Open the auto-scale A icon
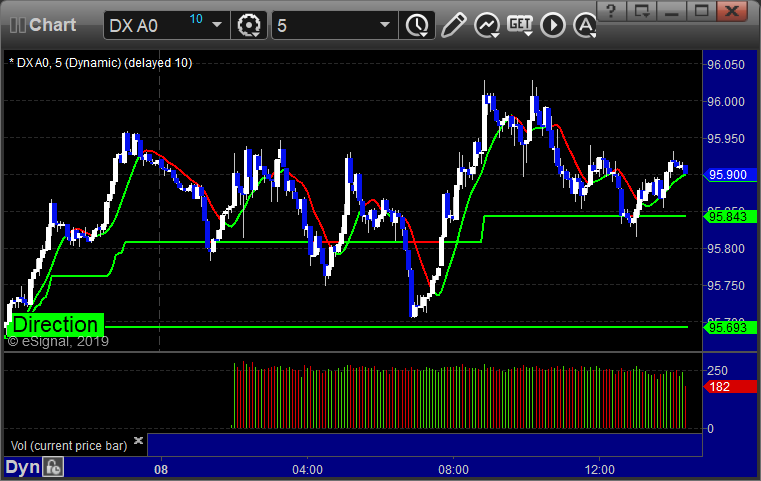761x481 pixels. (585, 25)
